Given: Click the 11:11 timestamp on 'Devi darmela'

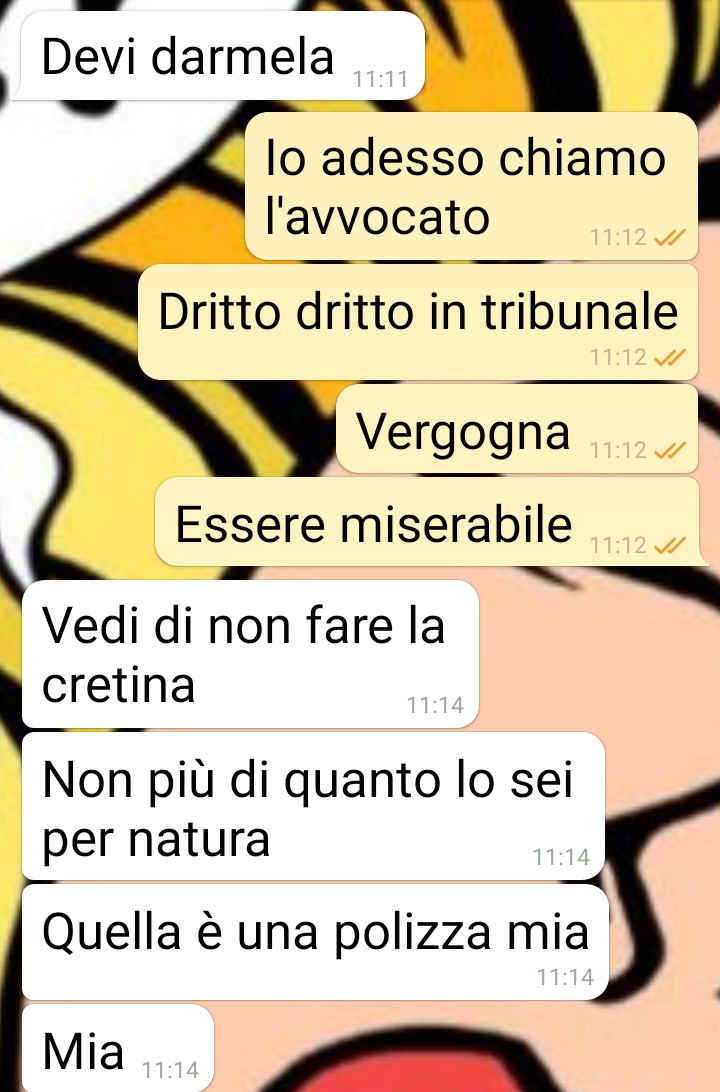Looking at the screenshot, I should point(380,79).
